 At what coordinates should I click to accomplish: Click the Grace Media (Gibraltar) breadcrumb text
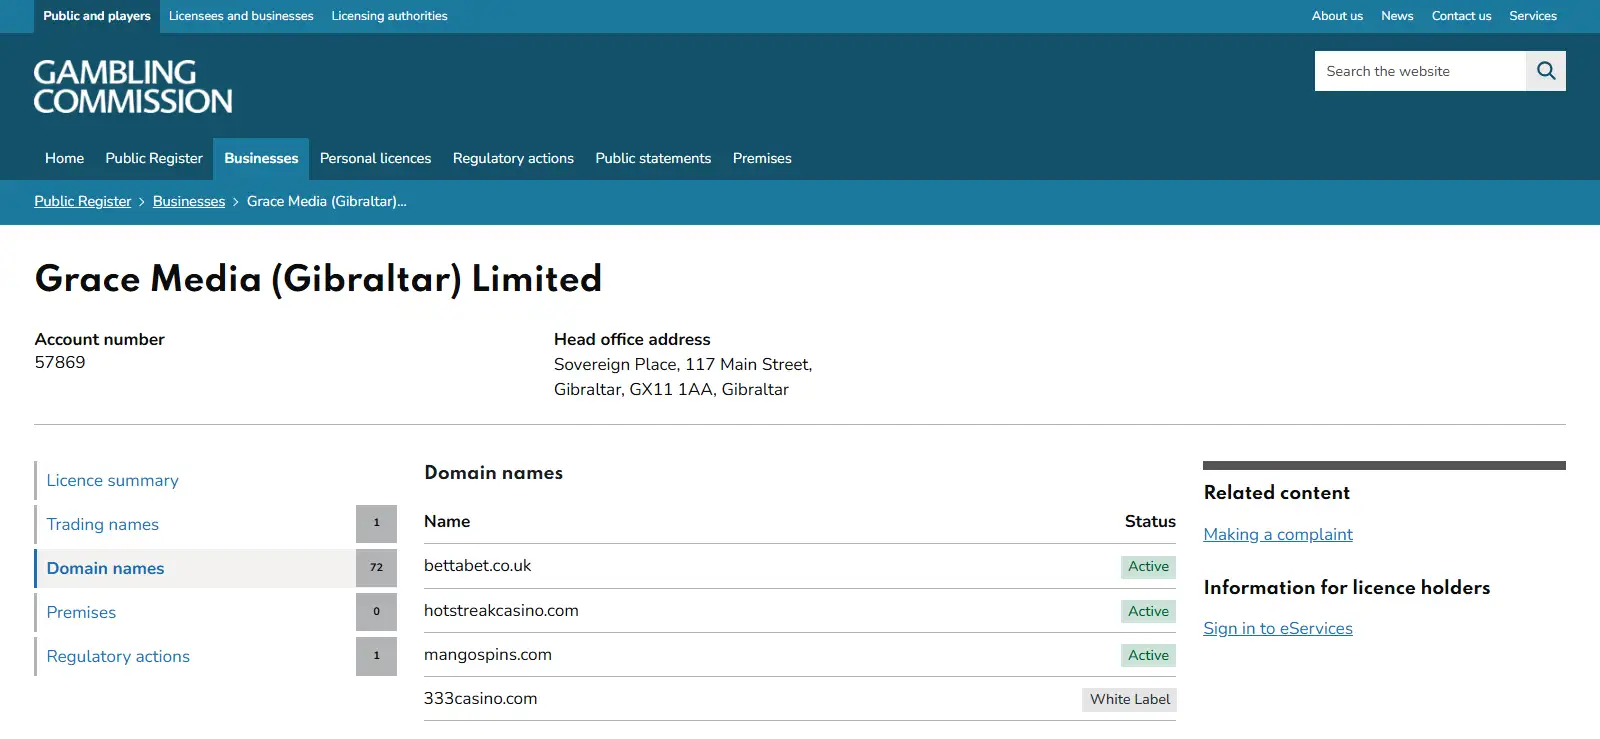[326, 201]
